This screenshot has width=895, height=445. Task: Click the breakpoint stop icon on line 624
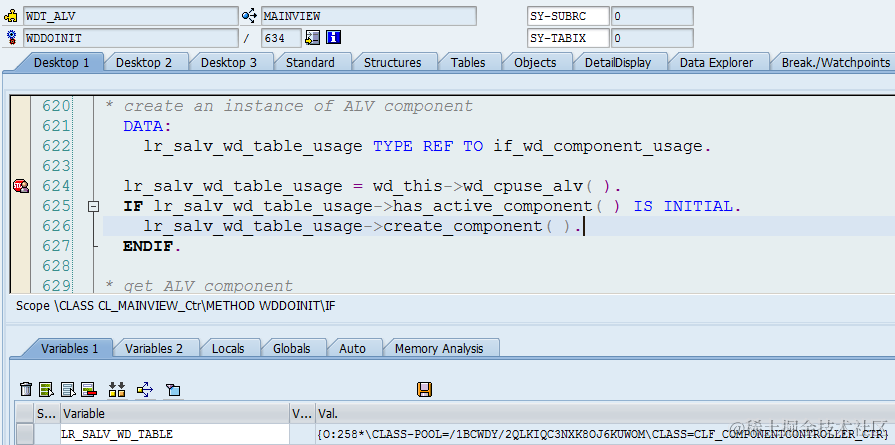point(21,186)
